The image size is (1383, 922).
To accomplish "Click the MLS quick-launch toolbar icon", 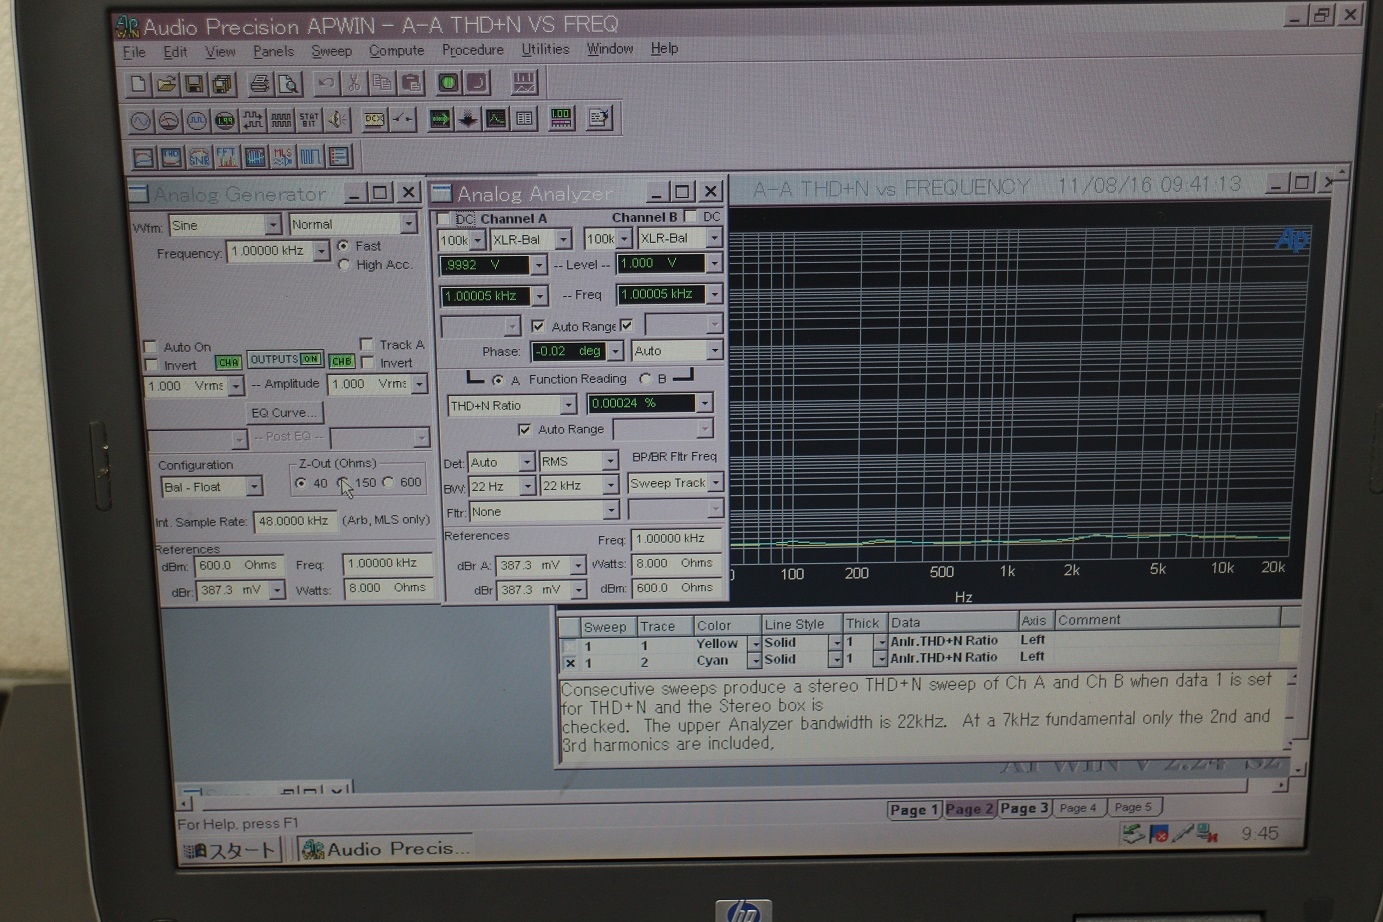I will click(283, 157).
